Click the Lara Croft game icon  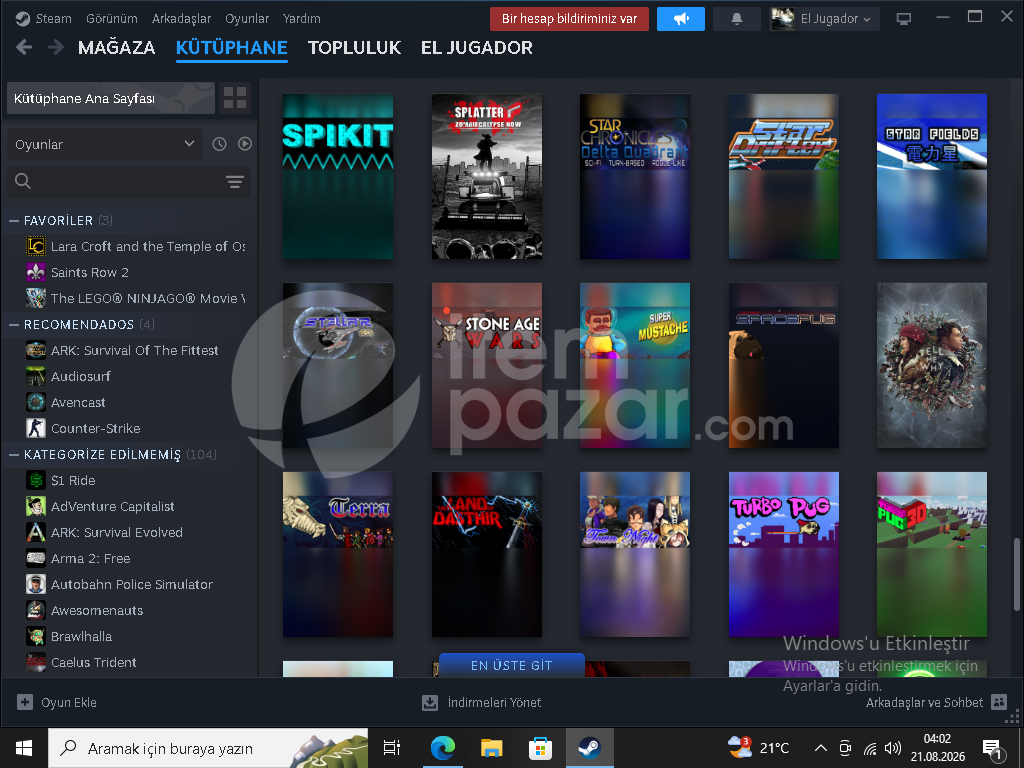(36, 246)
